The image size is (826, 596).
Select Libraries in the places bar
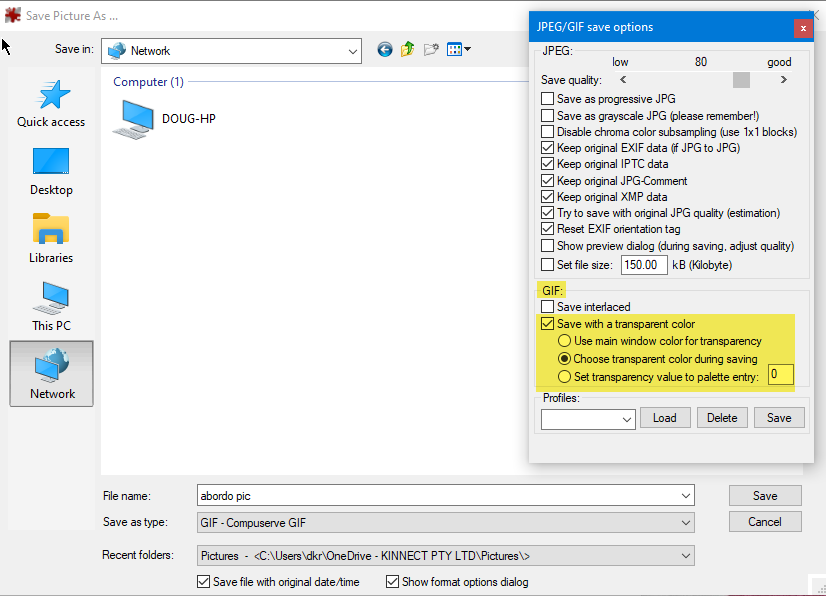(51, 239)
